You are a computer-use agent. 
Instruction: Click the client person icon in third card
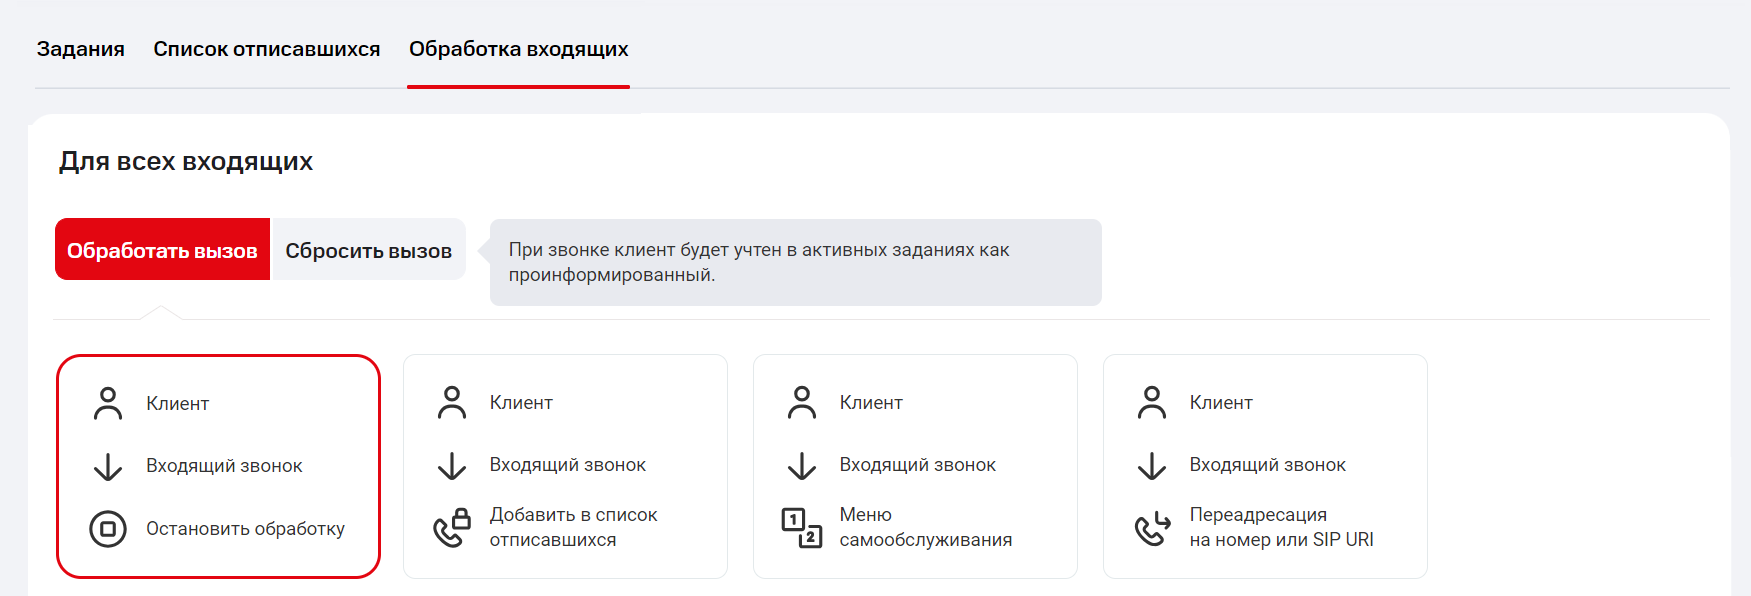tap(801, 402)
